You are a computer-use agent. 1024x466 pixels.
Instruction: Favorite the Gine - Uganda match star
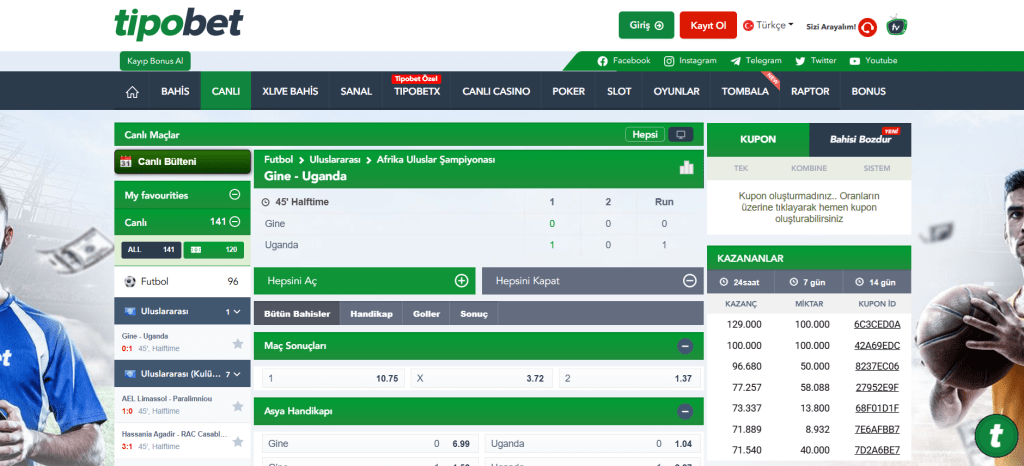238,343
